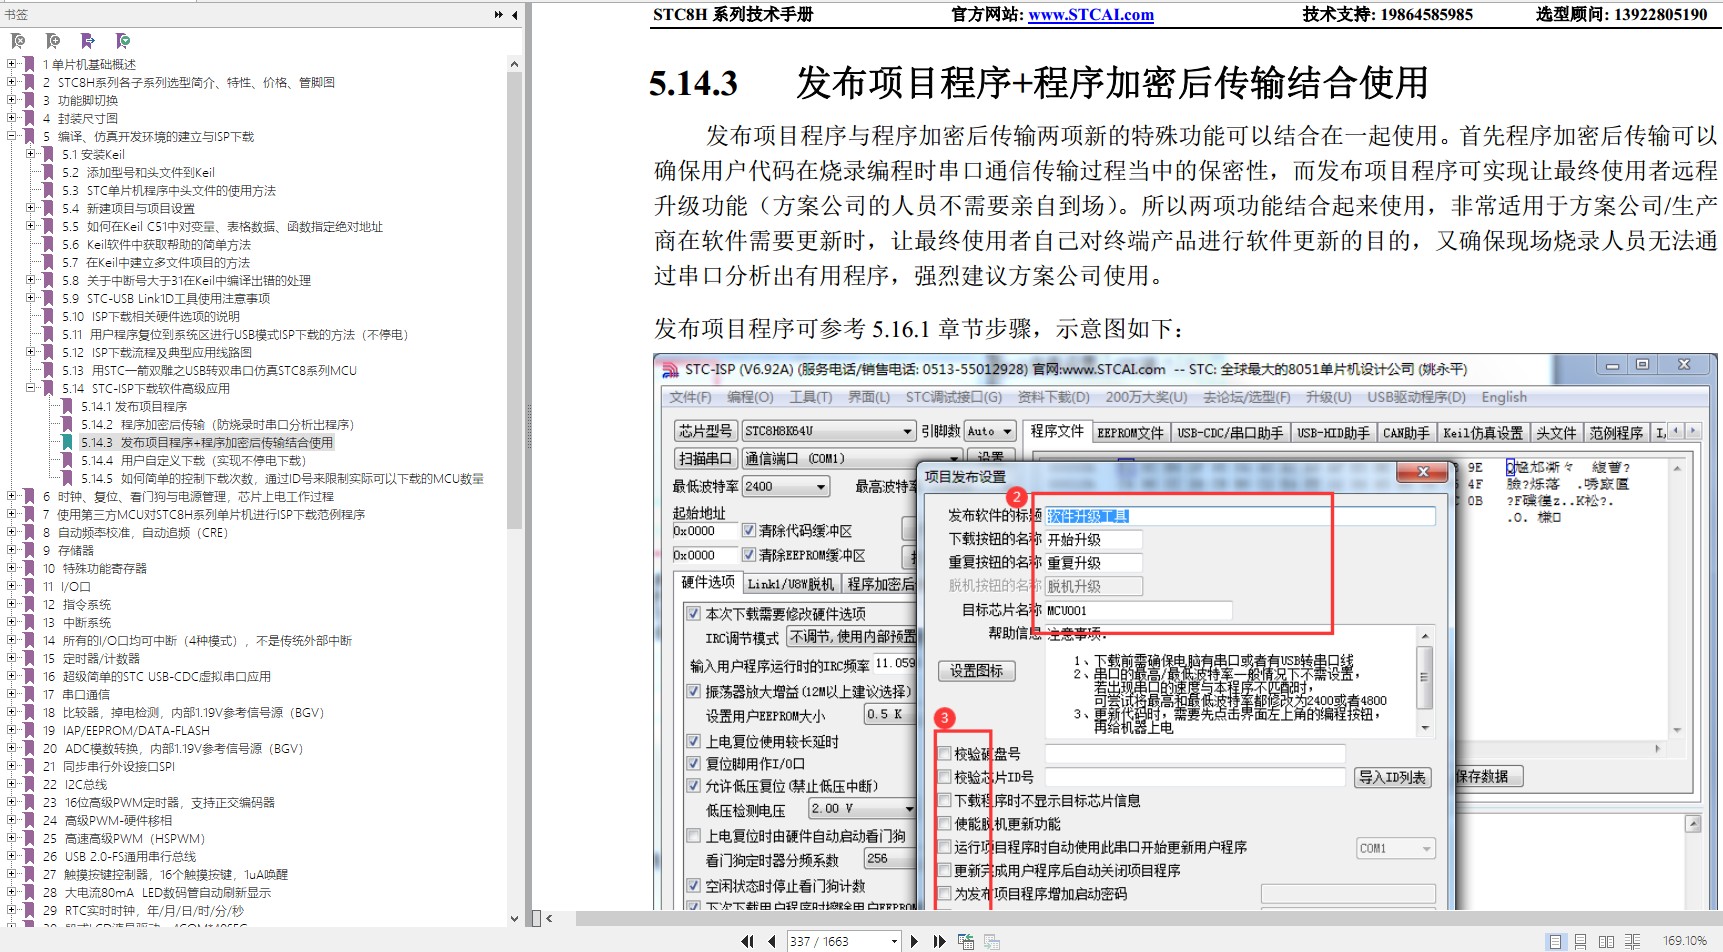Go to the next page
Screen dimensions: 1723x952
[914, 941]
